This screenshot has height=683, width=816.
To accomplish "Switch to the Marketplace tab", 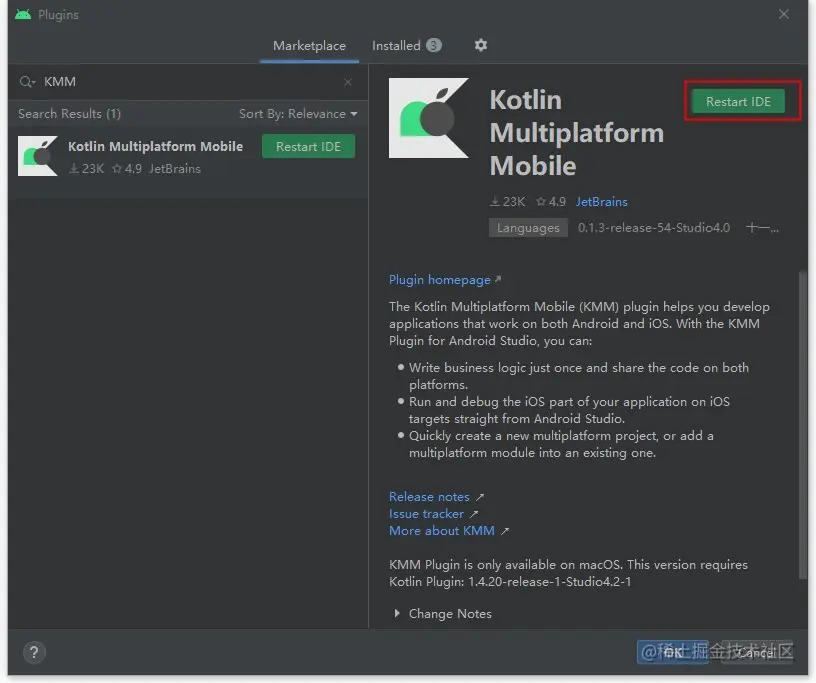I will [309, 46].
